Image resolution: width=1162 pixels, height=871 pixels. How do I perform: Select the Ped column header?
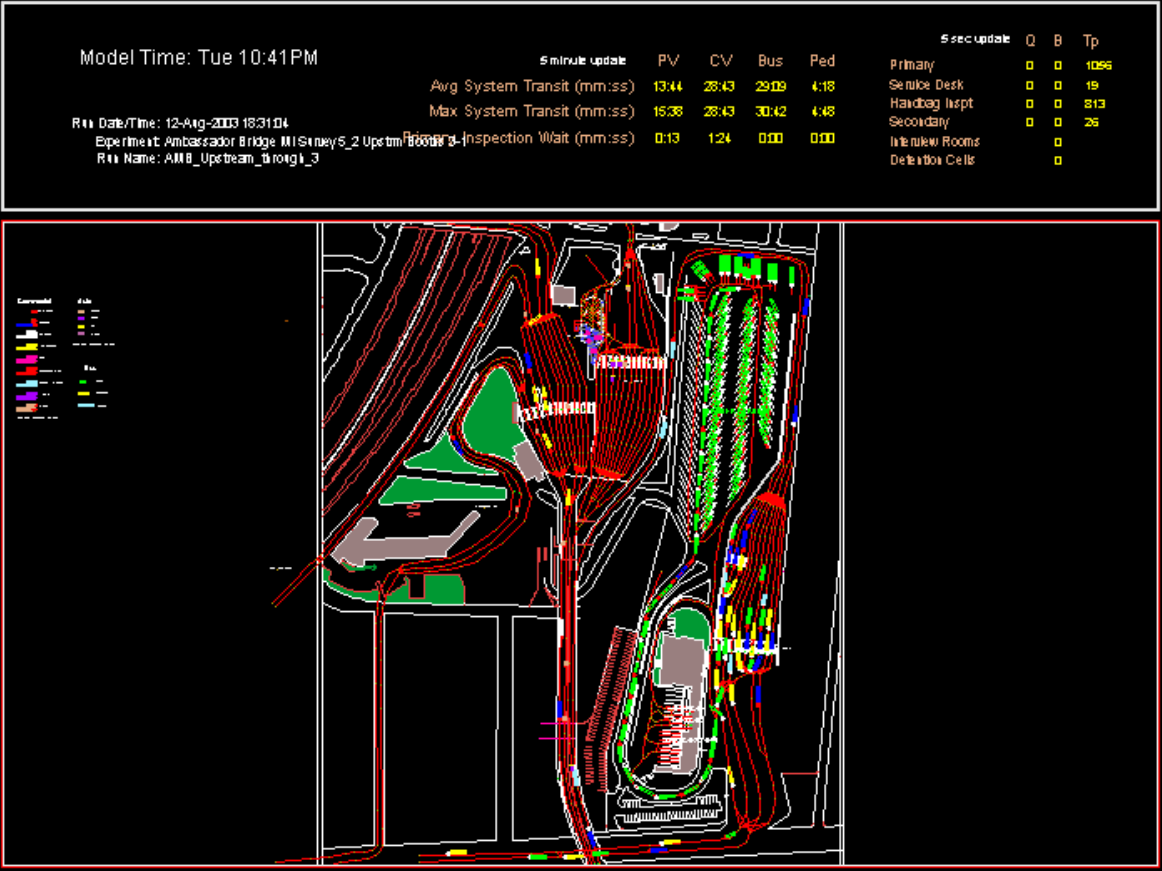pos(822,62)
